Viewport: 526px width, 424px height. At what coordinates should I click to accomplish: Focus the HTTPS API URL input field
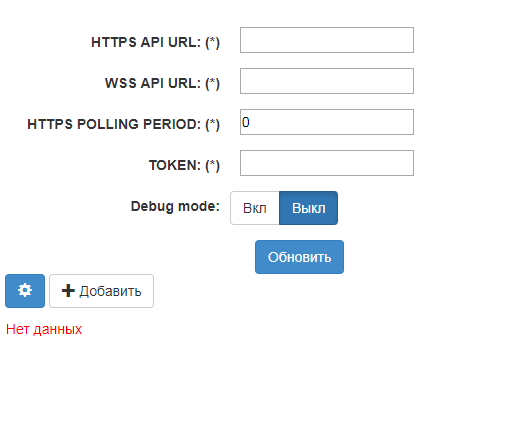[x=327, y=40]
